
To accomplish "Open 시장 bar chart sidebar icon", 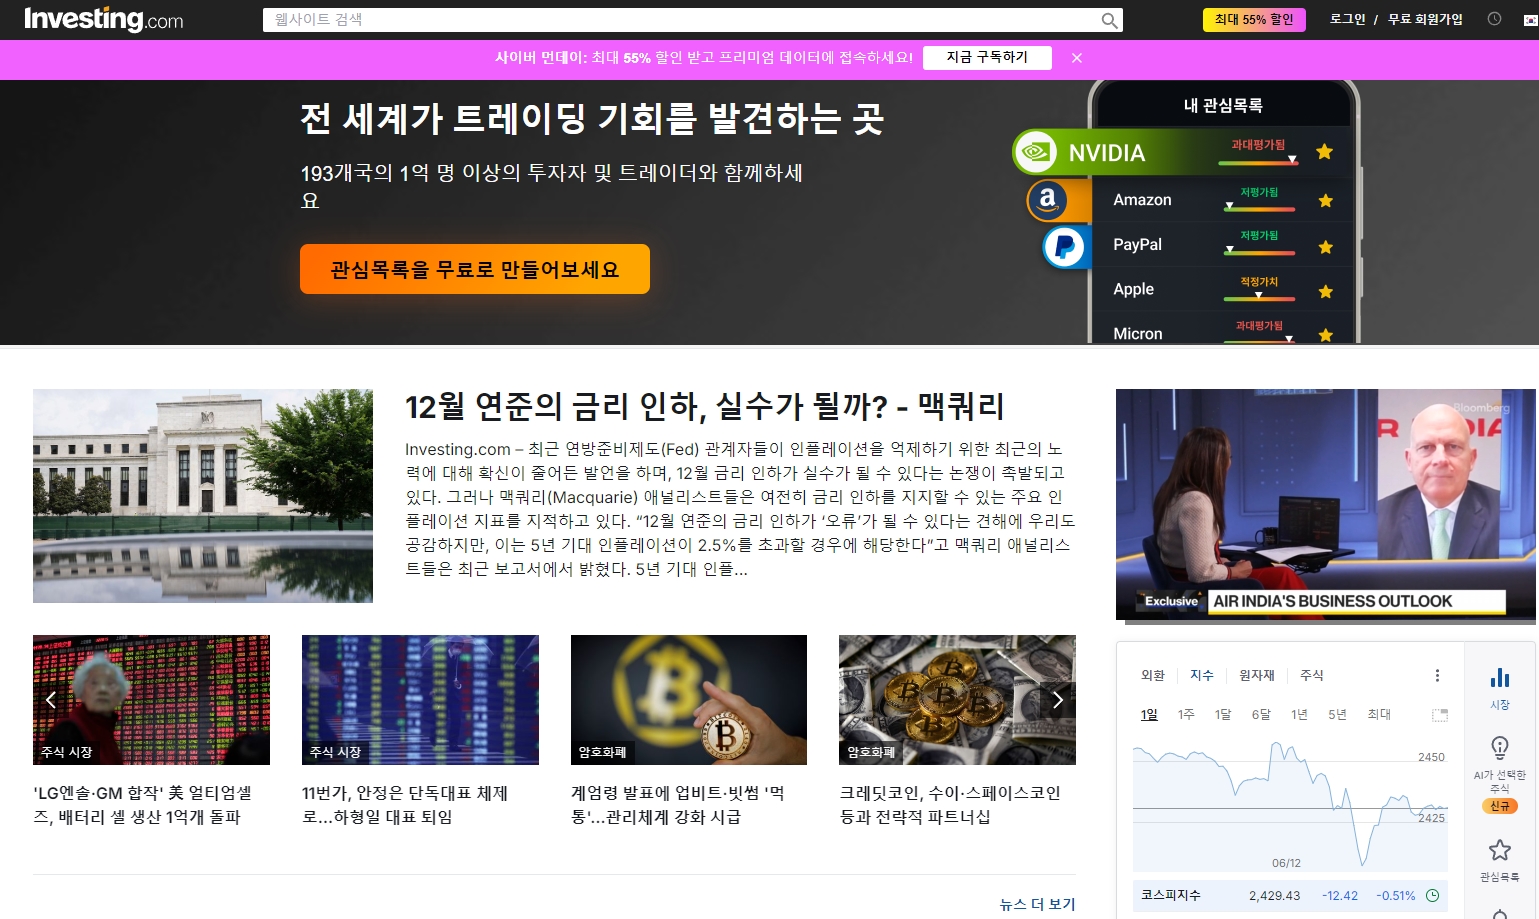I will point(1500,687).
